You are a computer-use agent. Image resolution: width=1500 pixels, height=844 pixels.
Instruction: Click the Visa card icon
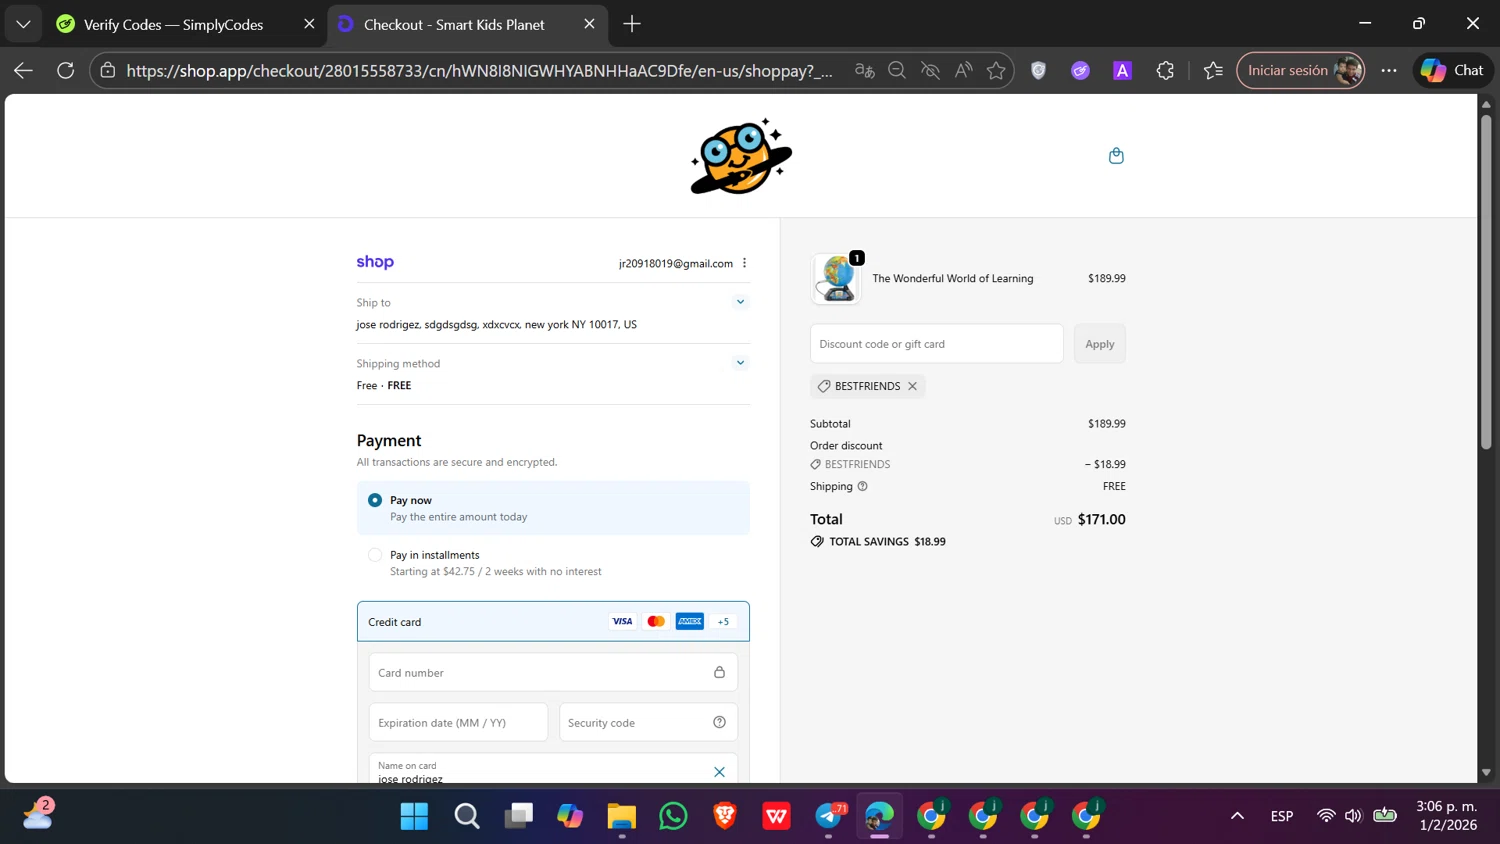(x=622, y=621)
